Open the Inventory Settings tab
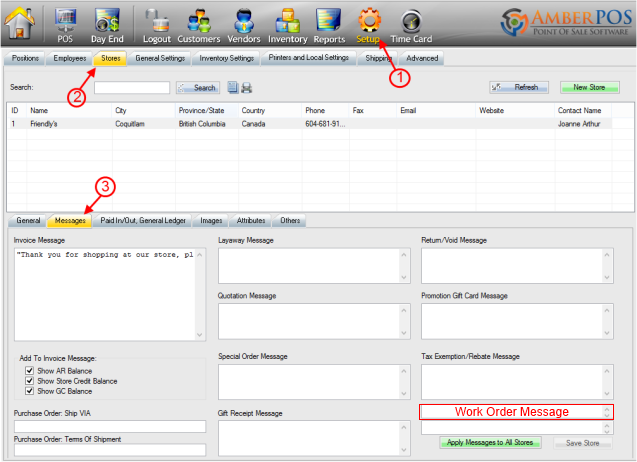Screen dimensions: 637x462 click(x=226, y=58)
